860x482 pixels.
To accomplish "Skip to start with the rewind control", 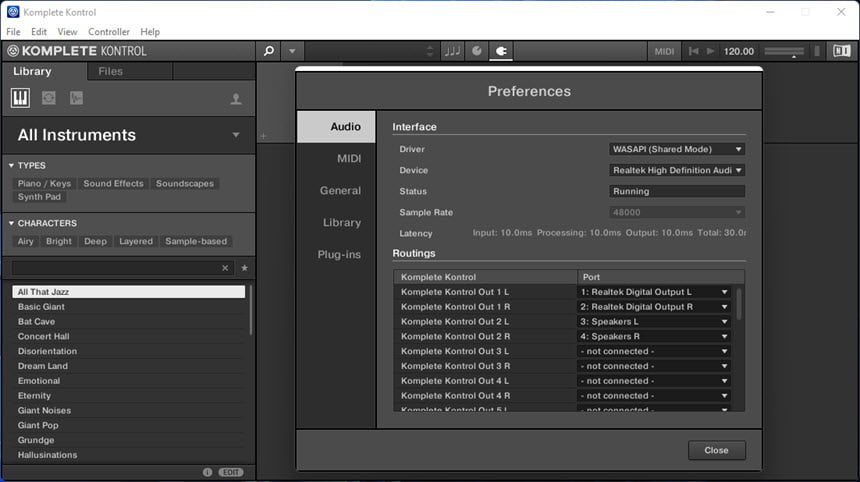I will click(693, 51).
